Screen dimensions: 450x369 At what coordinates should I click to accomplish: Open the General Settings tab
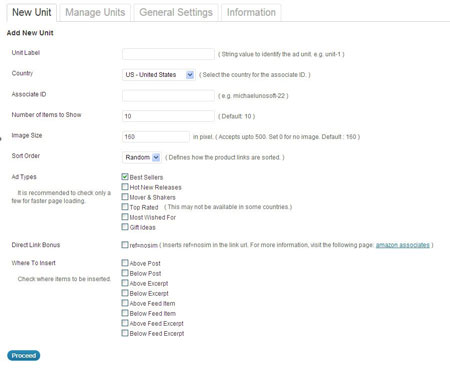tap(176, 13)
